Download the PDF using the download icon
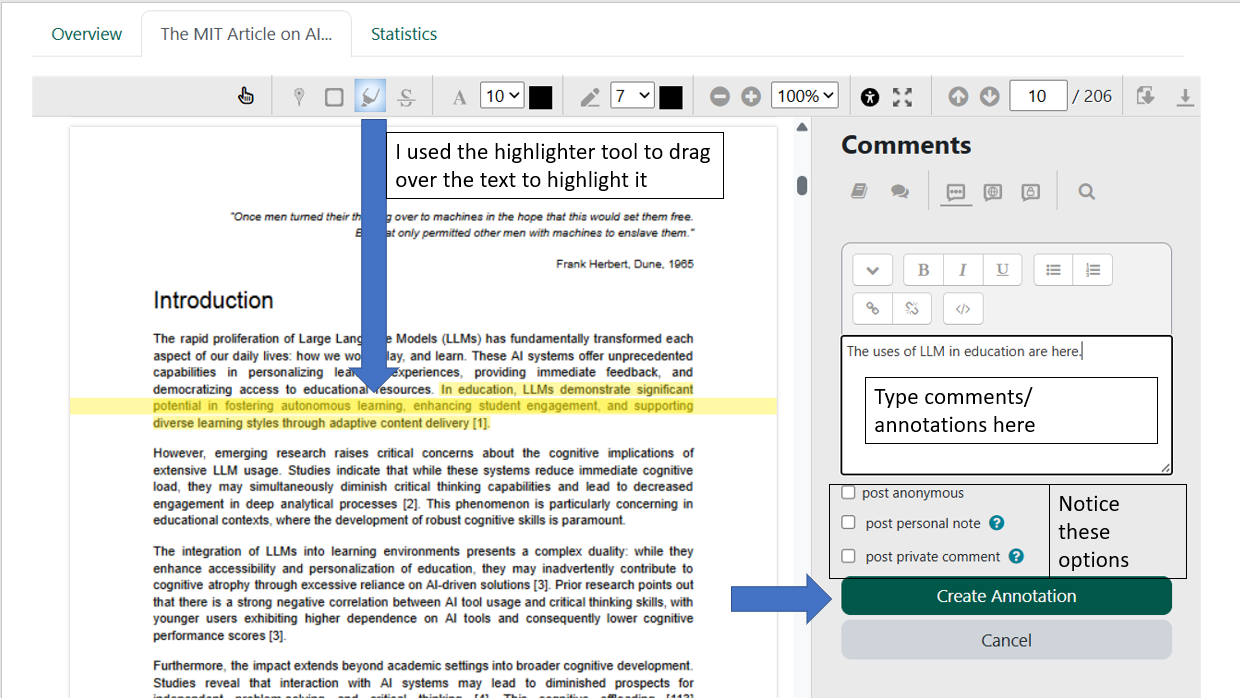The height and width of the screenshot is (698, 1240). (x=1186, y=95)
